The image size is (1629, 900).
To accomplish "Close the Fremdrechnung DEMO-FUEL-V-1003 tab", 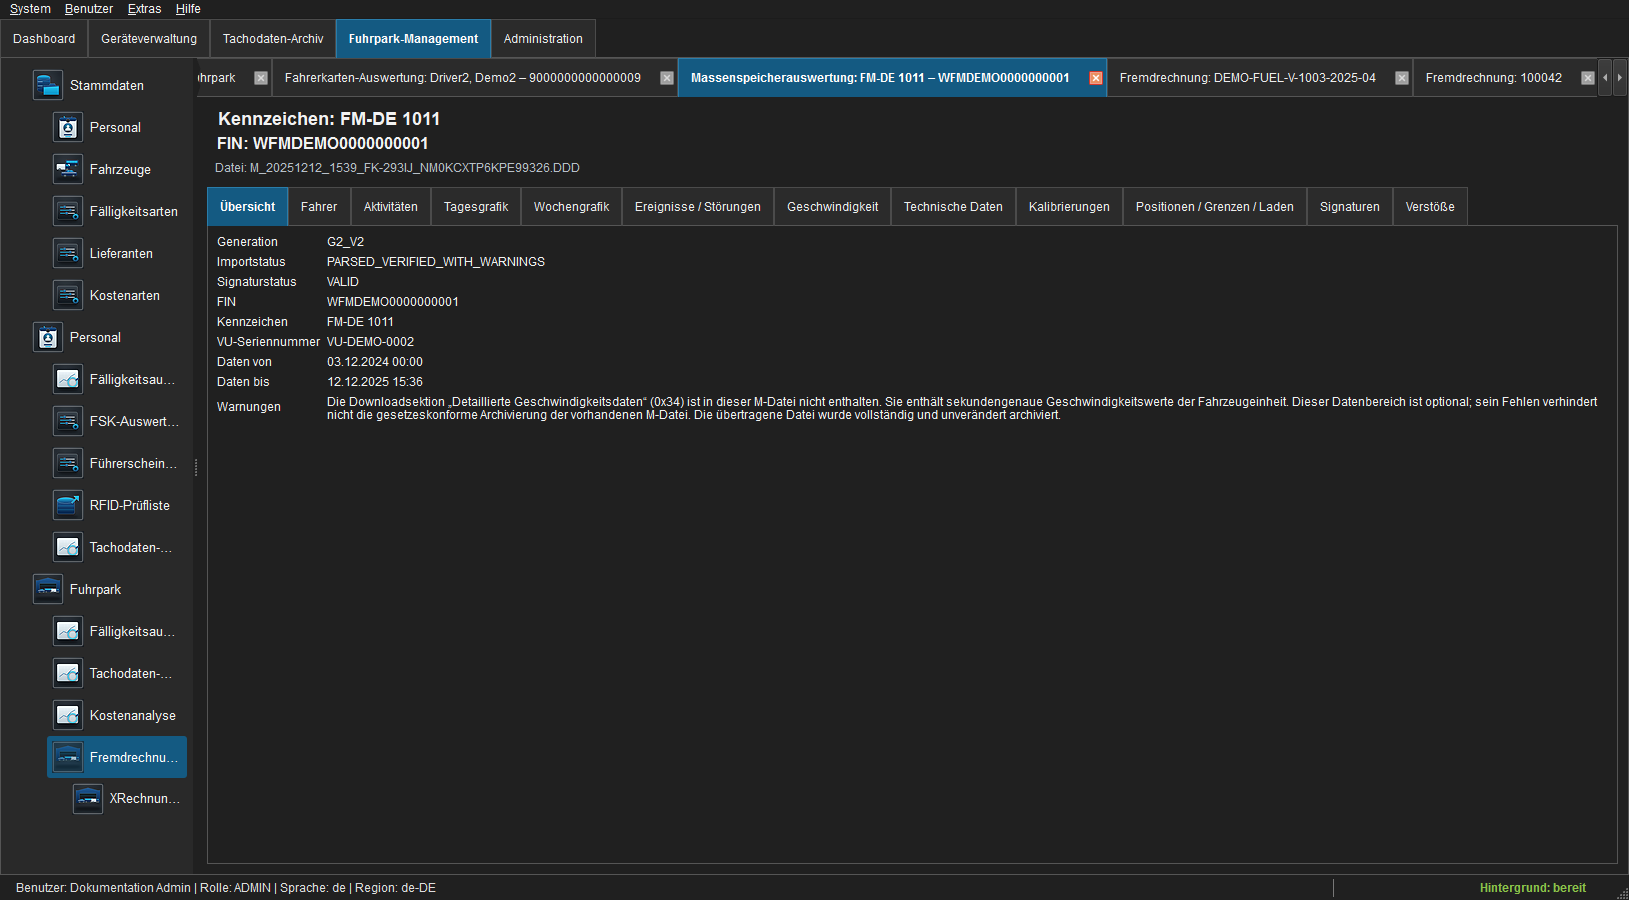I will [x=1402, y=78].
